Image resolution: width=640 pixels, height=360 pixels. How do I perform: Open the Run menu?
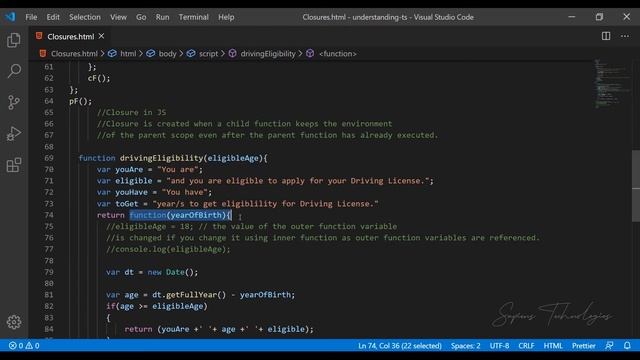(162, 17)
